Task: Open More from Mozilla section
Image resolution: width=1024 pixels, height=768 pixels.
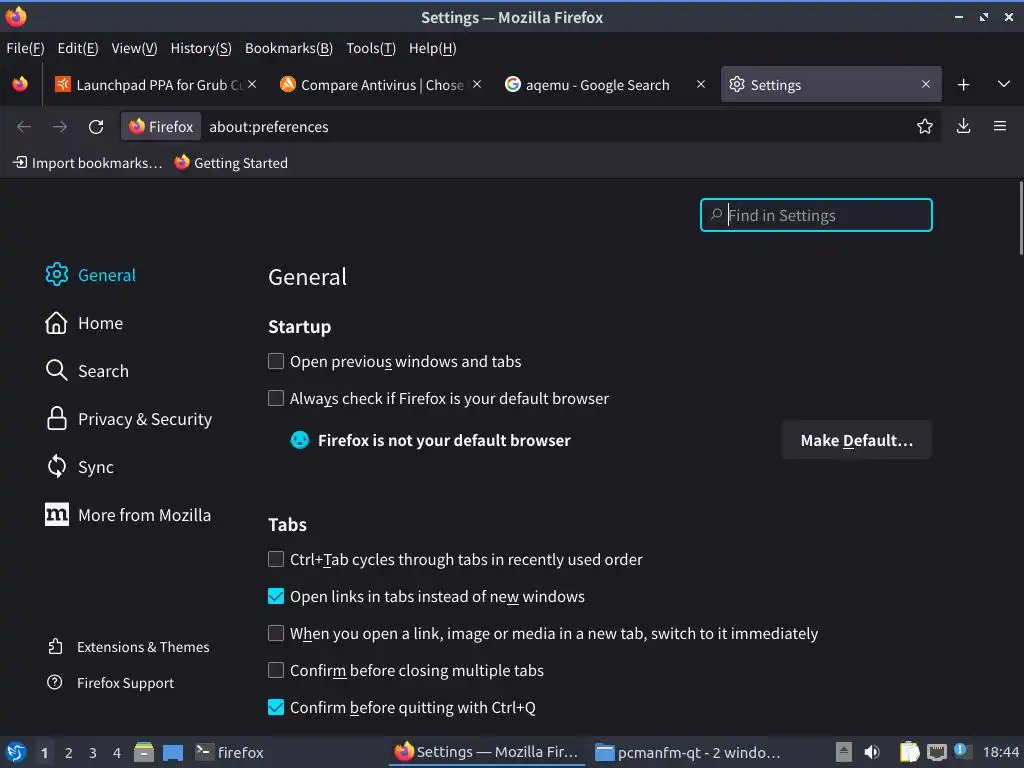Action: pyautogui.click(x=128, y=515)
